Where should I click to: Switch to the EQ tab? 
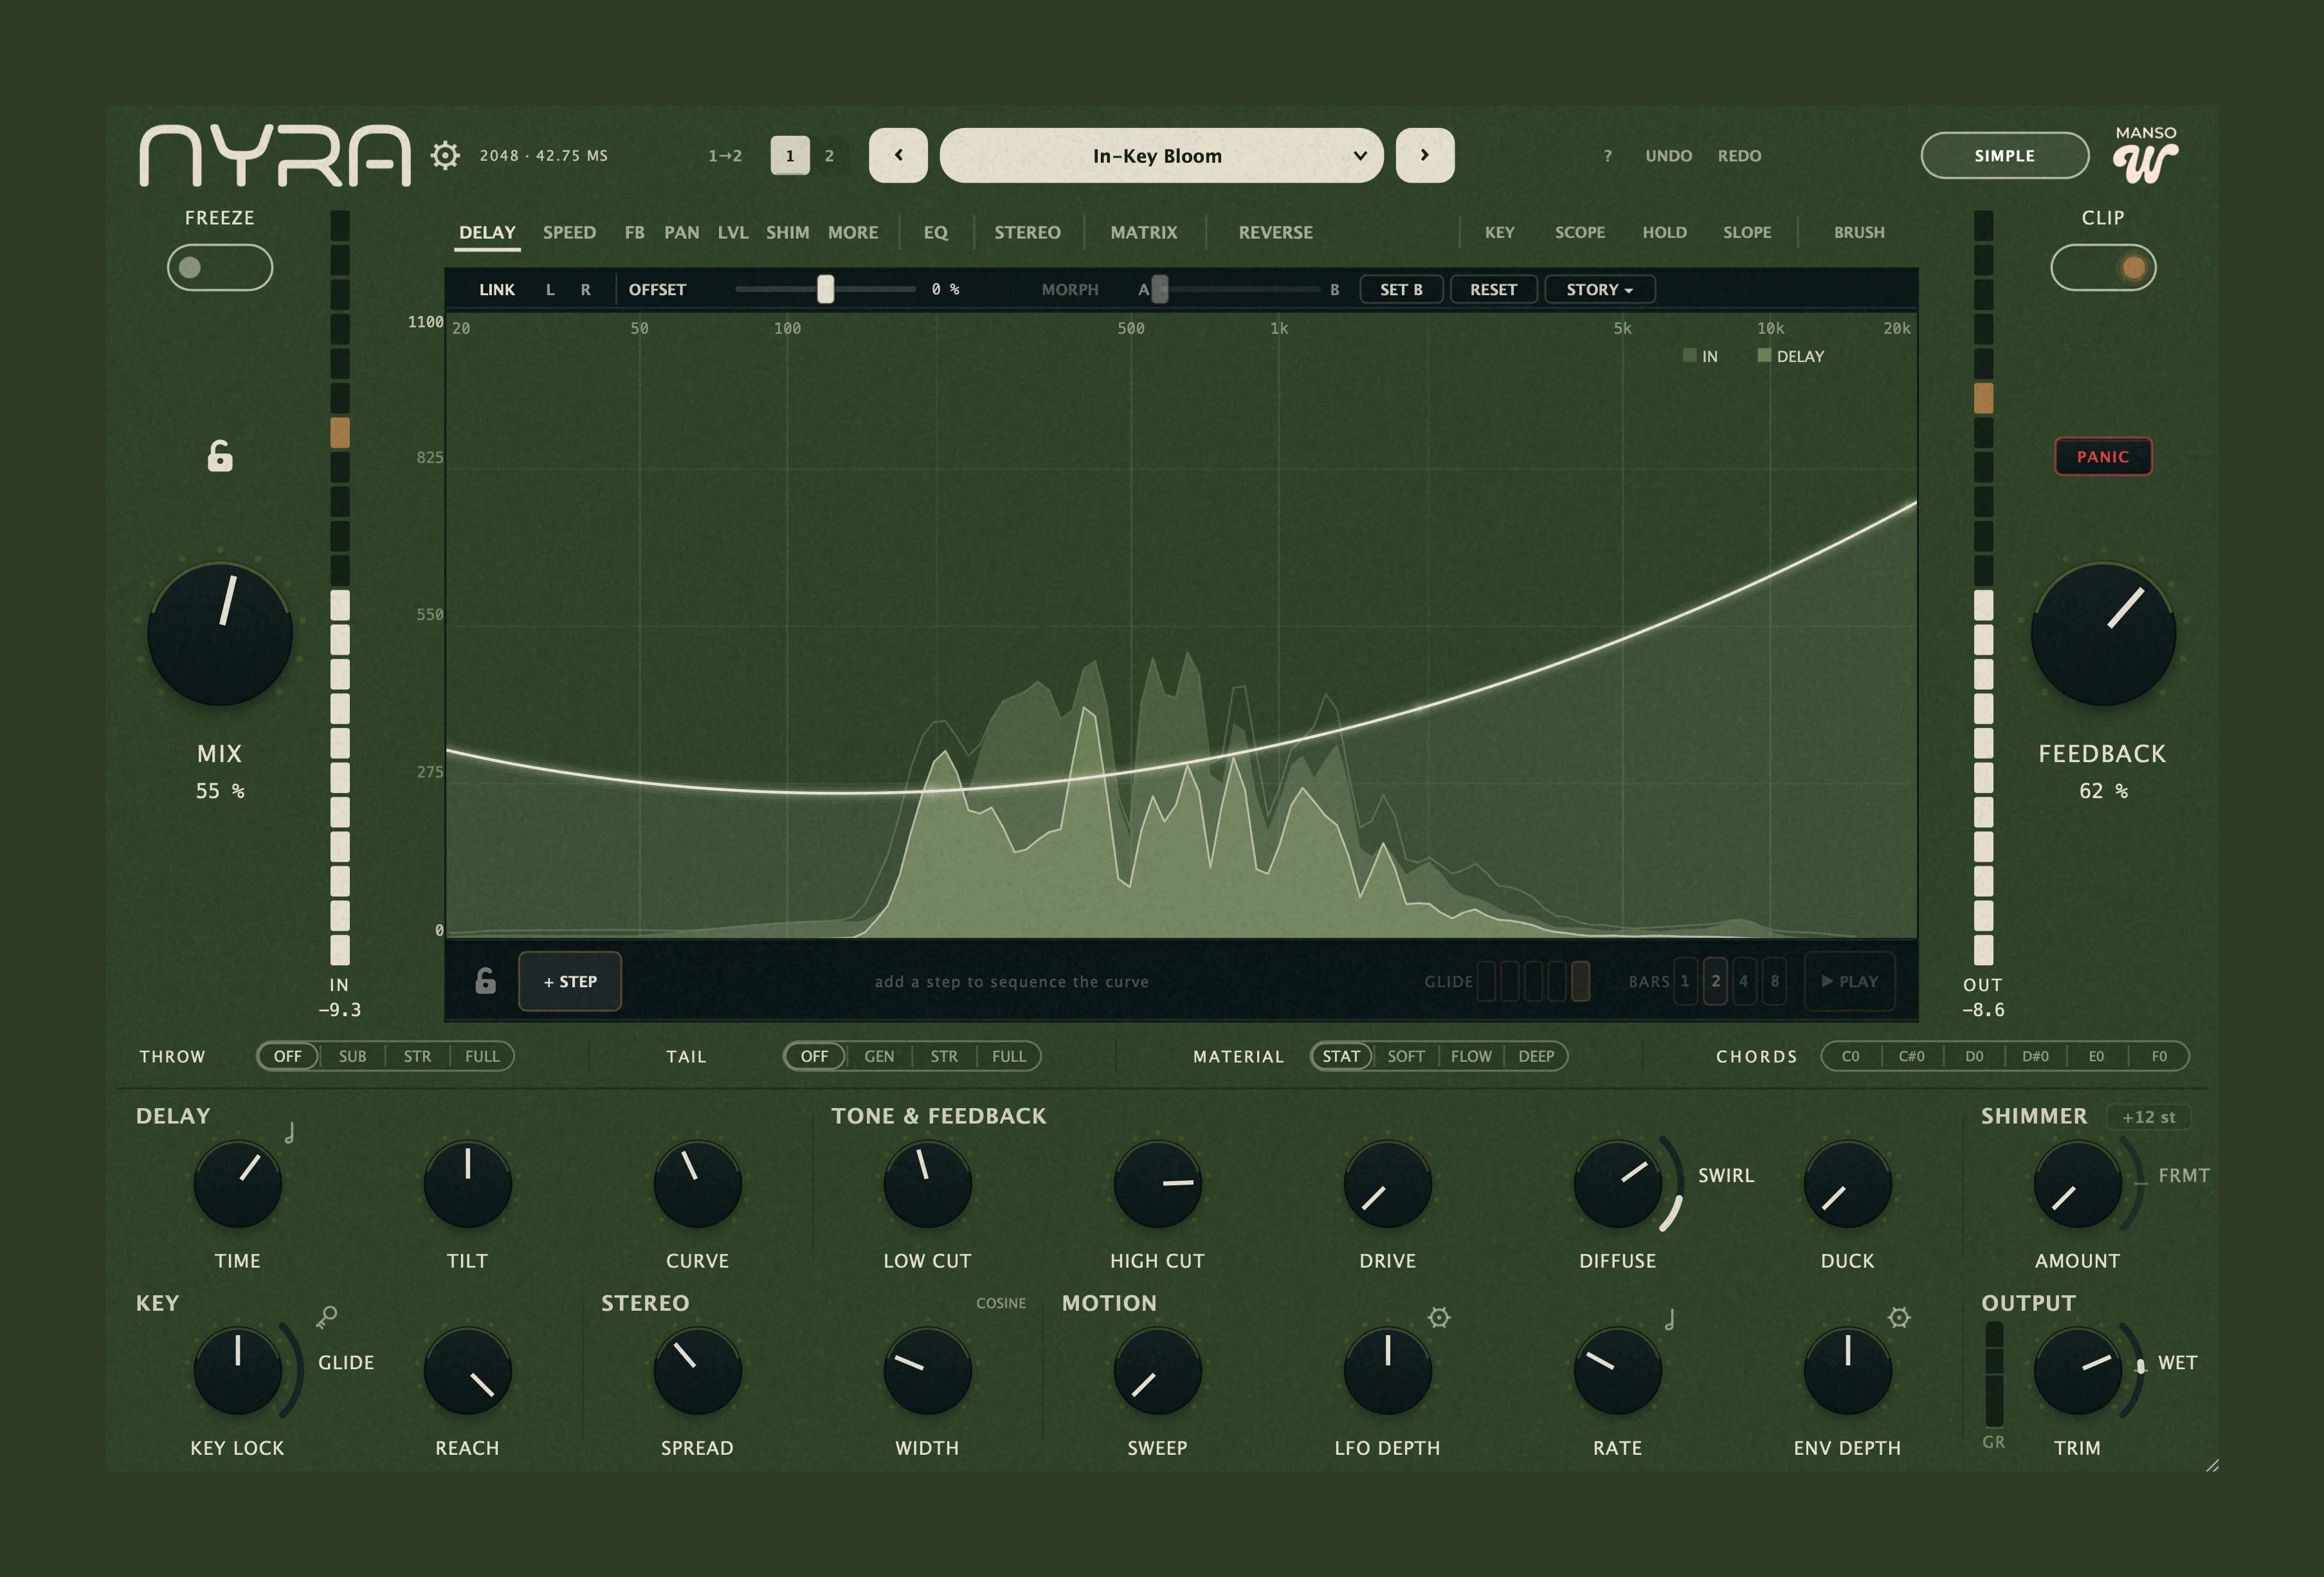pyautogui.click(x=935, y=232)
